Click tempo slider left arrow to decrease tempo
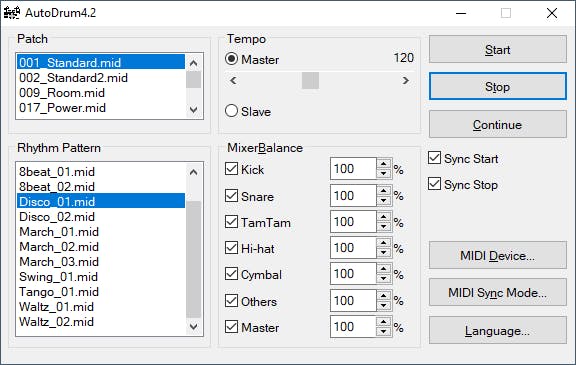 click(233, 80)
